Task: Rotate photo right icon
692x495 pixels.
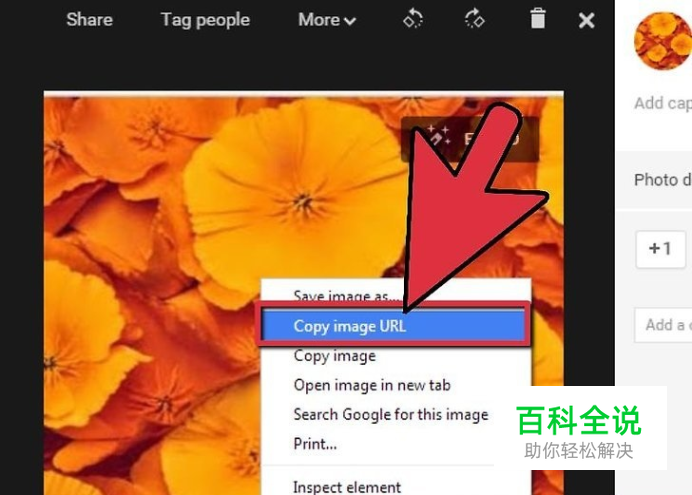Action: pyautogui.click(x=475, y=19)
